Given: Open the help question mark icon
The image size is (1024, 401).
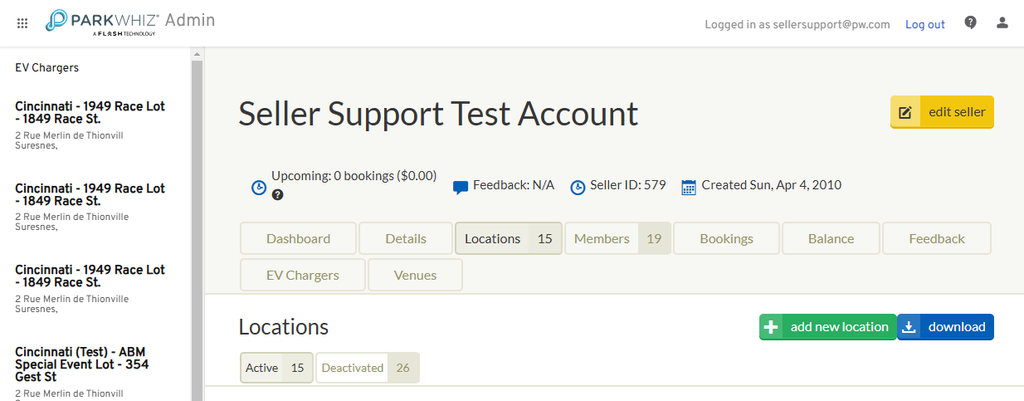Looking at the screenshot, I should (x=970, y=23).
